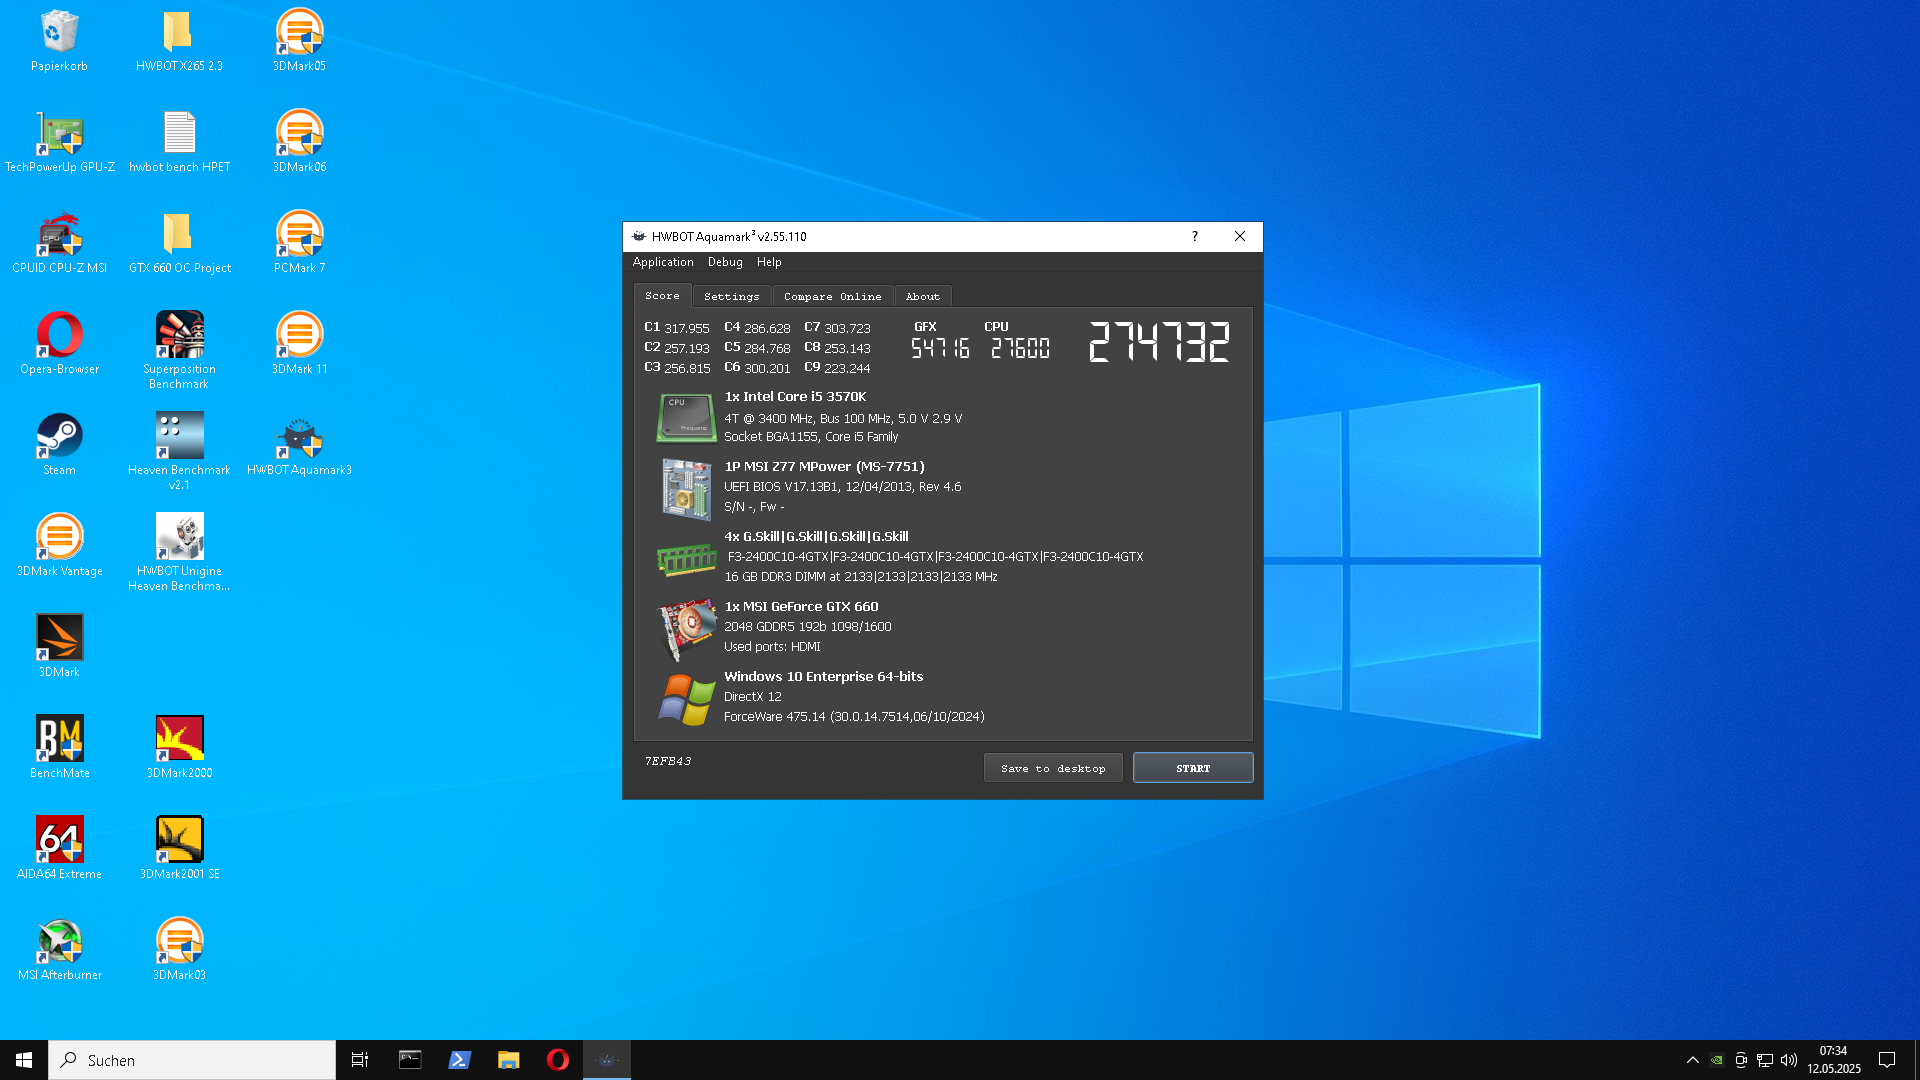Click the graphics card icon in Aquamark
The width and height of the screenshot is (1920, 1080).
coord(686,629)
